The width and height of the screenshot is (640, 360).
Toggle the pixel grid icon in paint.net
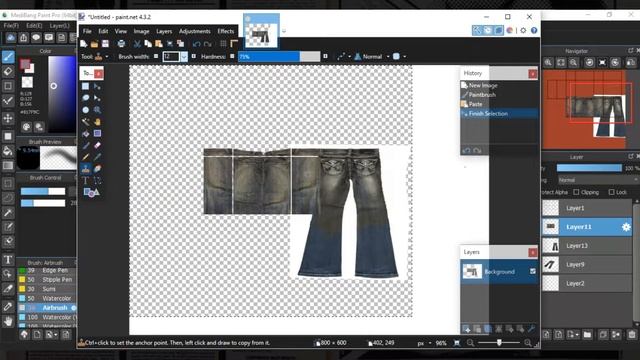[223, 44]
